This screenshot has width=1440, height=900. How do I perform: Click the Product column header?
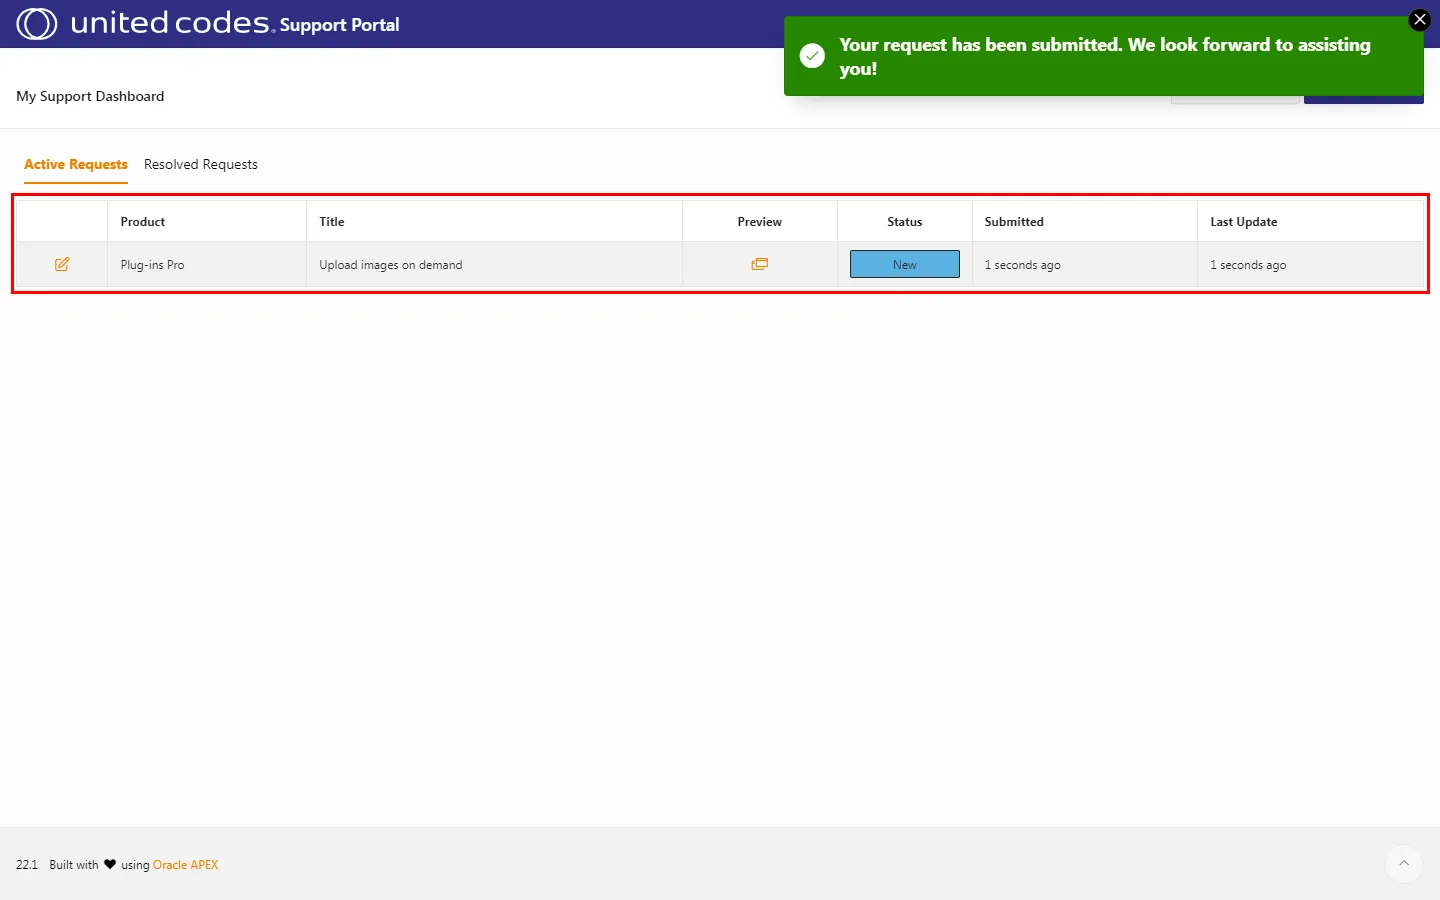[x=143, y=222]
